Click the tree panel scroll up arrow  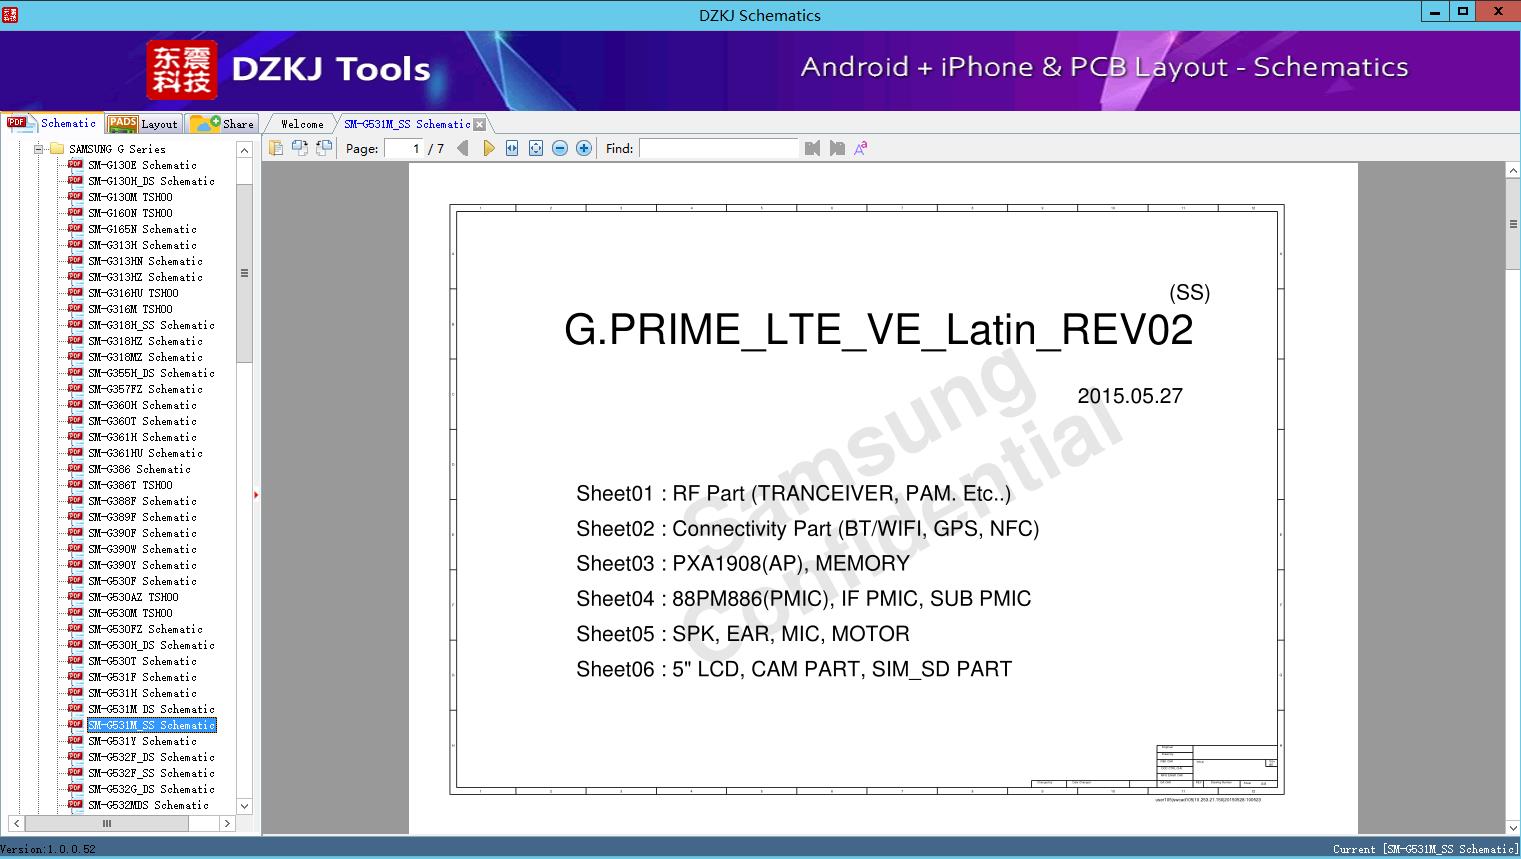244,150
